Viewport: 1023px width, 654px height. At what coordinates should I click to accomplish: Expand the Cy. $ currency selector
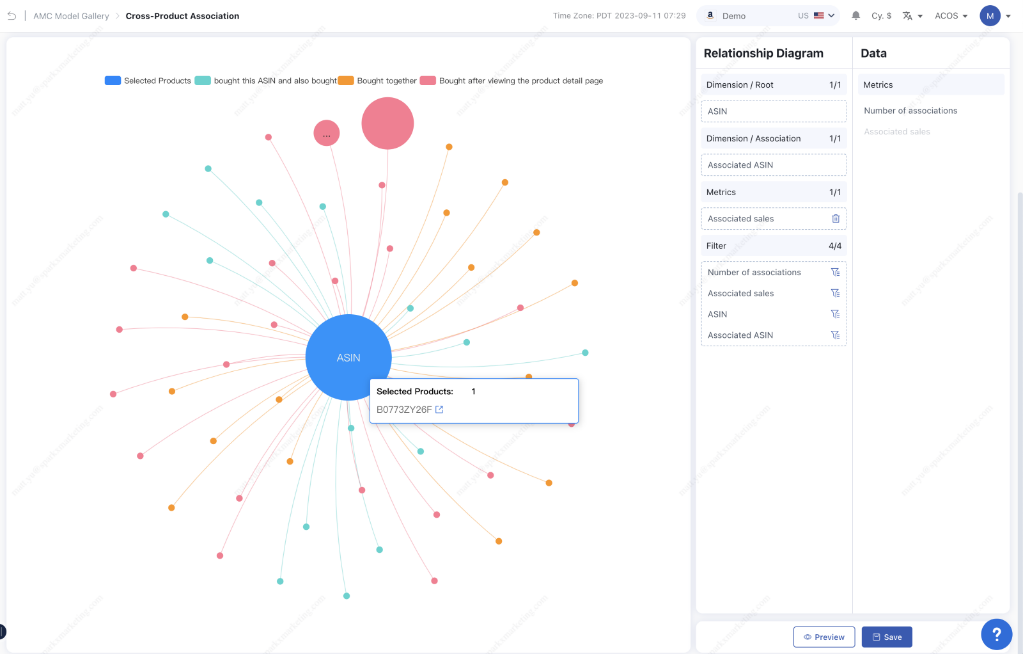click(881, 16)
